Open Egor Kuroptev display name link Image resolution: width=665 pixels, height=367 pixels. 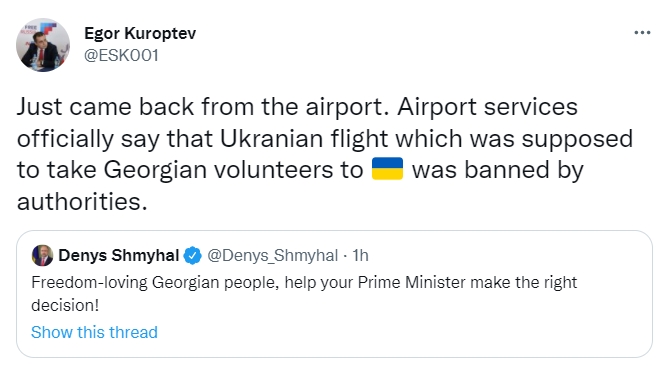click(140, 34)
